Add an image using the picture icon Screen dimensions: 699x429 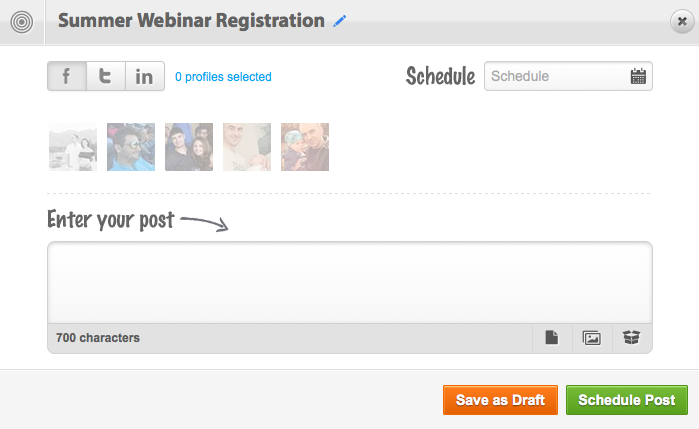coord(592,338)
